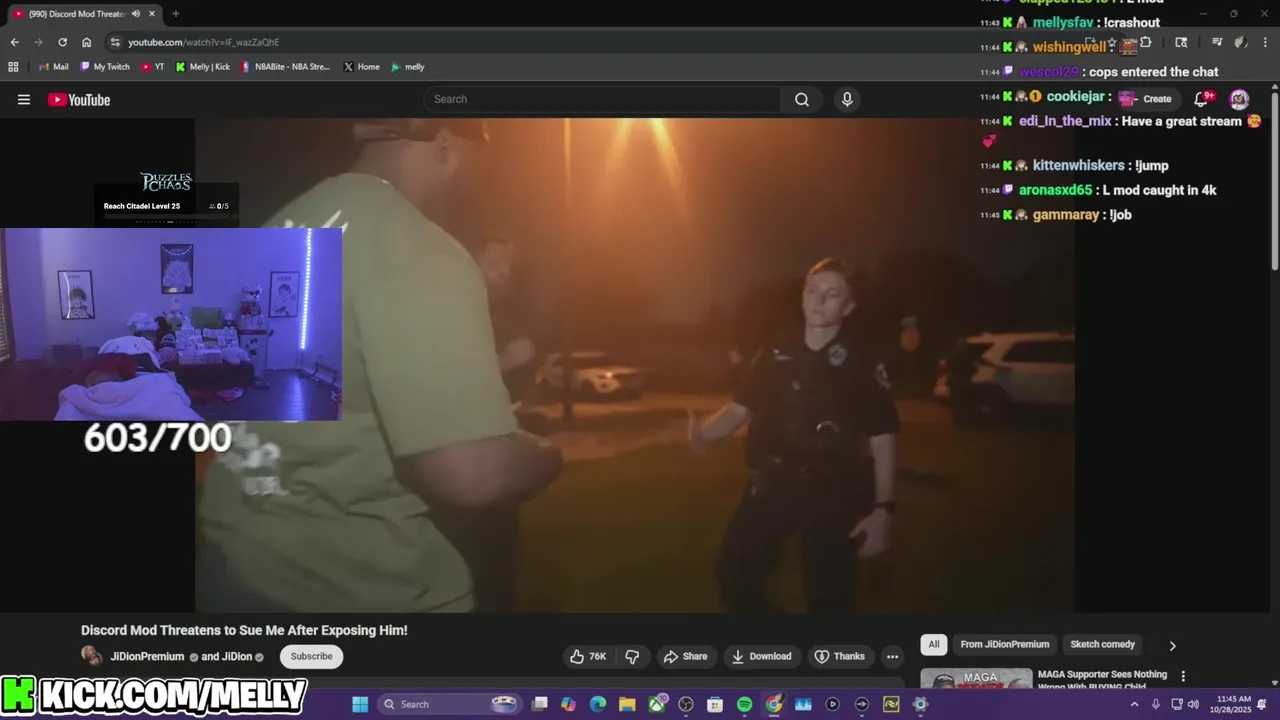The width and height of the screenshot is (1280, 720).
Task: Click the youtube.com address bar URL
Action: (203, 42)
